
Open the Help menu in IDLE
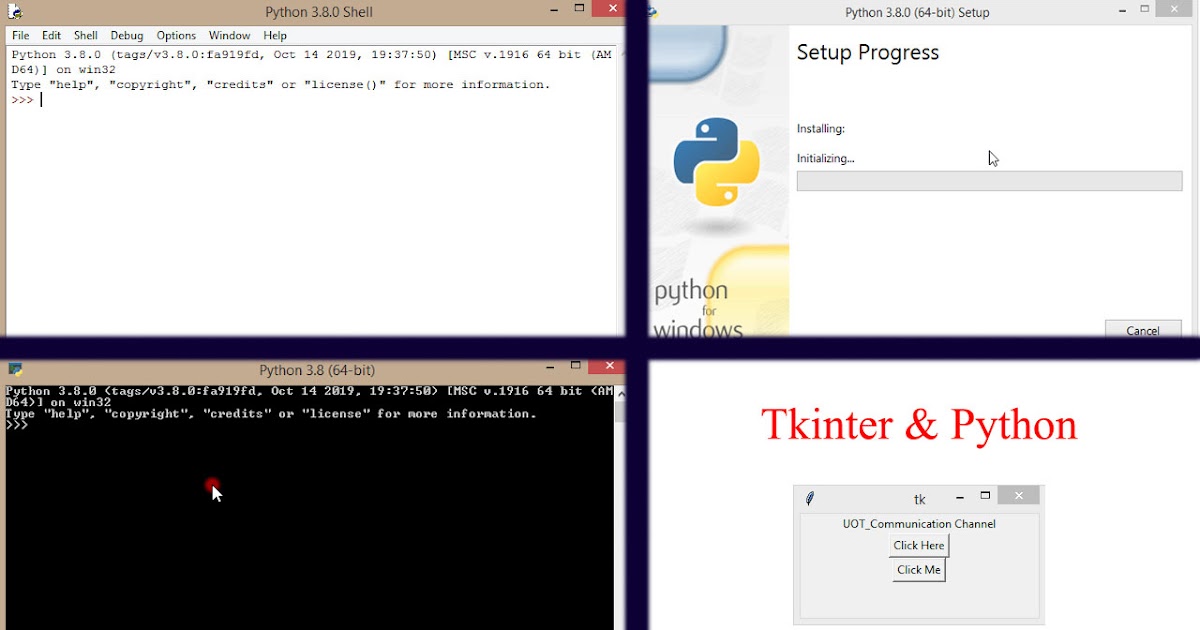tap(274, 35)
